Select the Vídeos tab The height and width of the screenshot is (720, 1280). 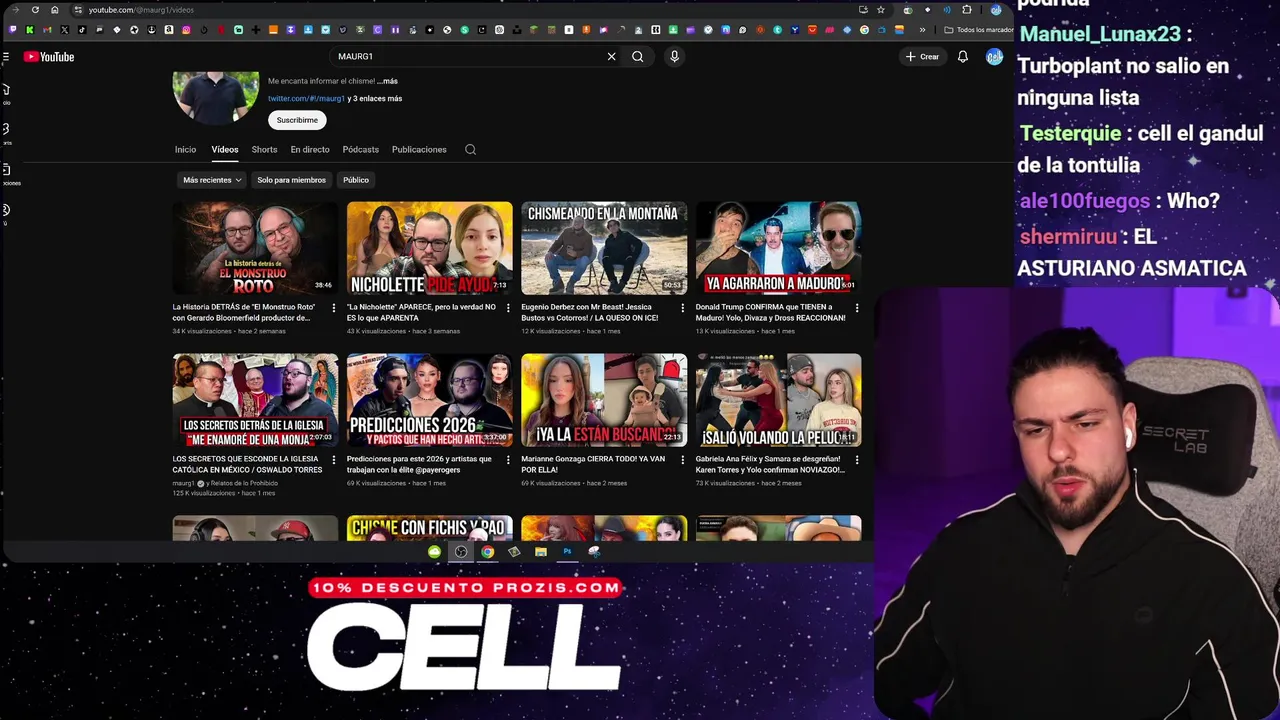225,150
